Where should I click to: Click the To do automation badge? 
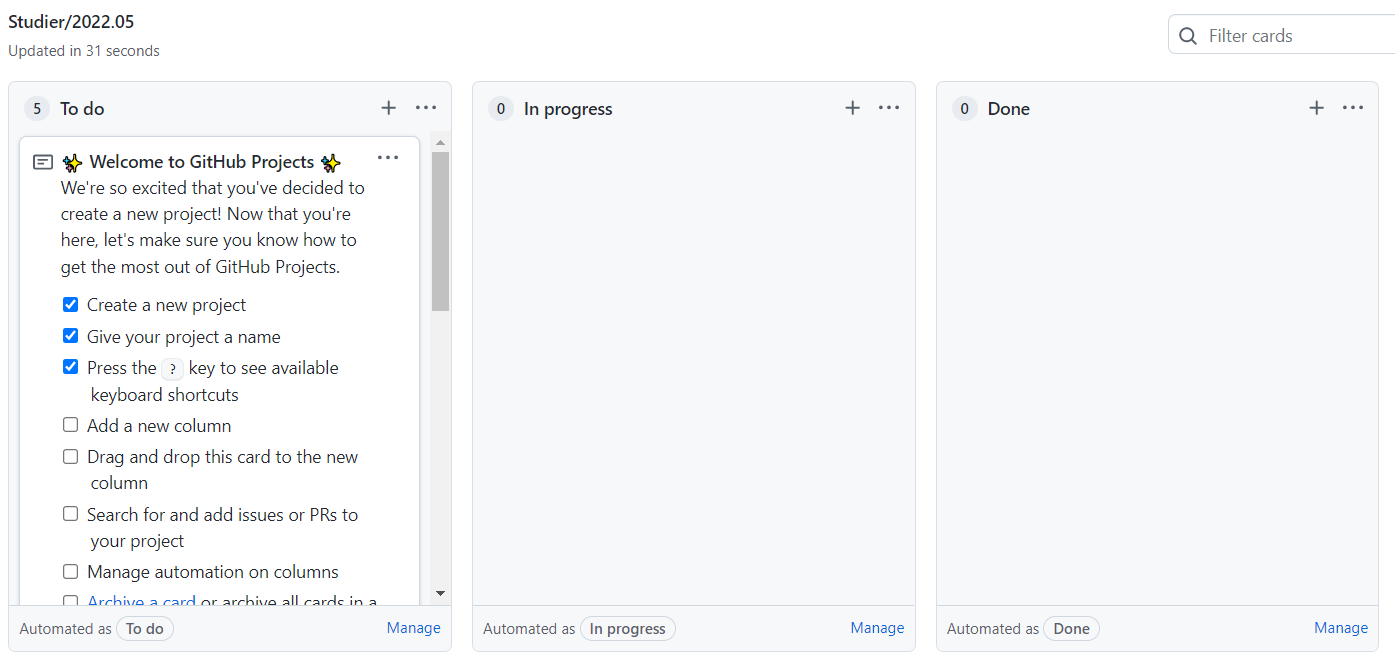[x=145, y=629]
